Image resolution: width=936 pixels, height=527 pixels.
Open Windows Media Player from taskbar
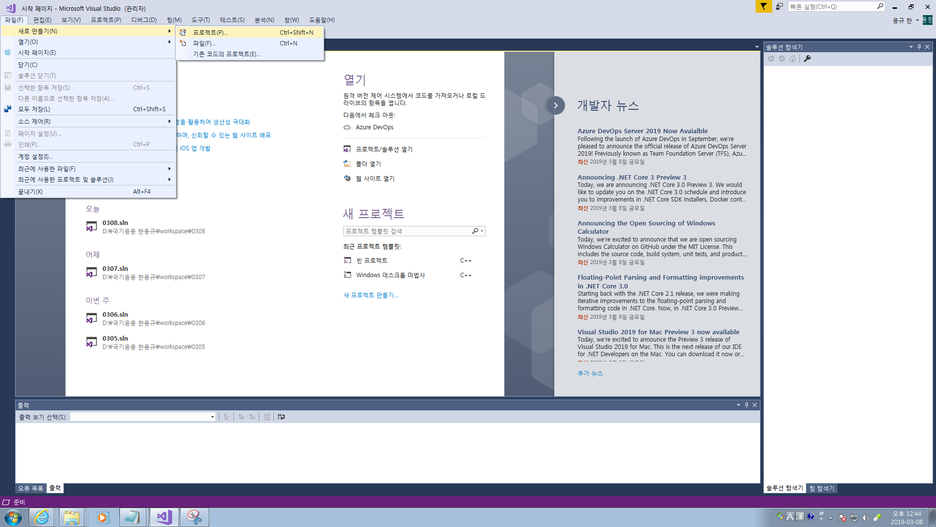(x=102, y=517)
